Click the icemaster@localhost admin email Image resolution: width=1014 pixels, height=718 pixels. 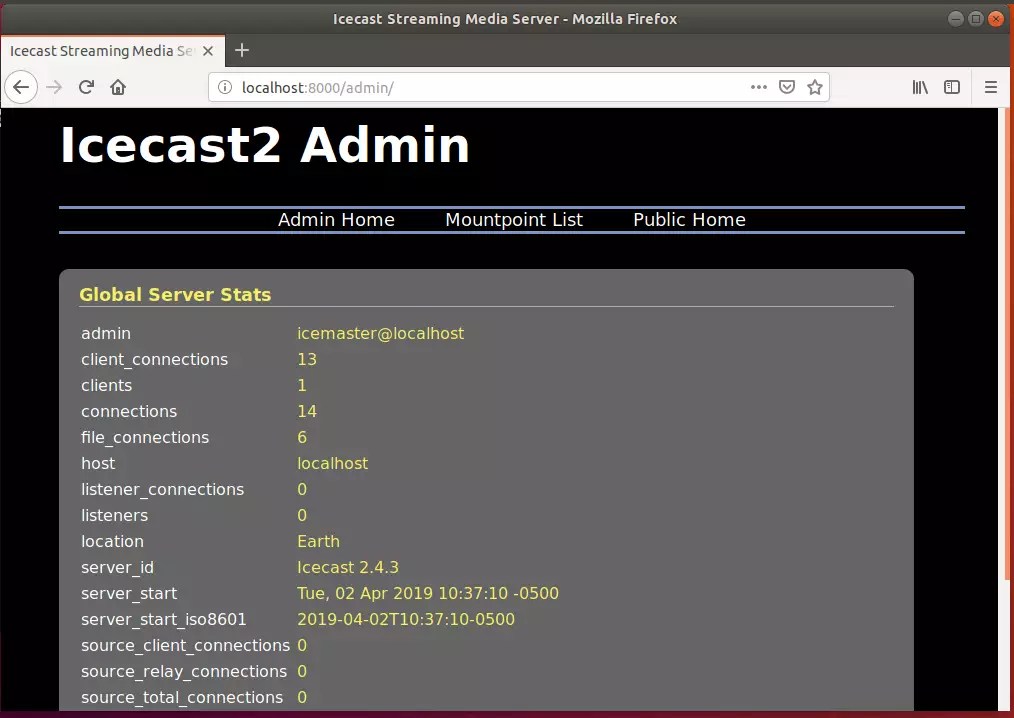pos(380,333)
